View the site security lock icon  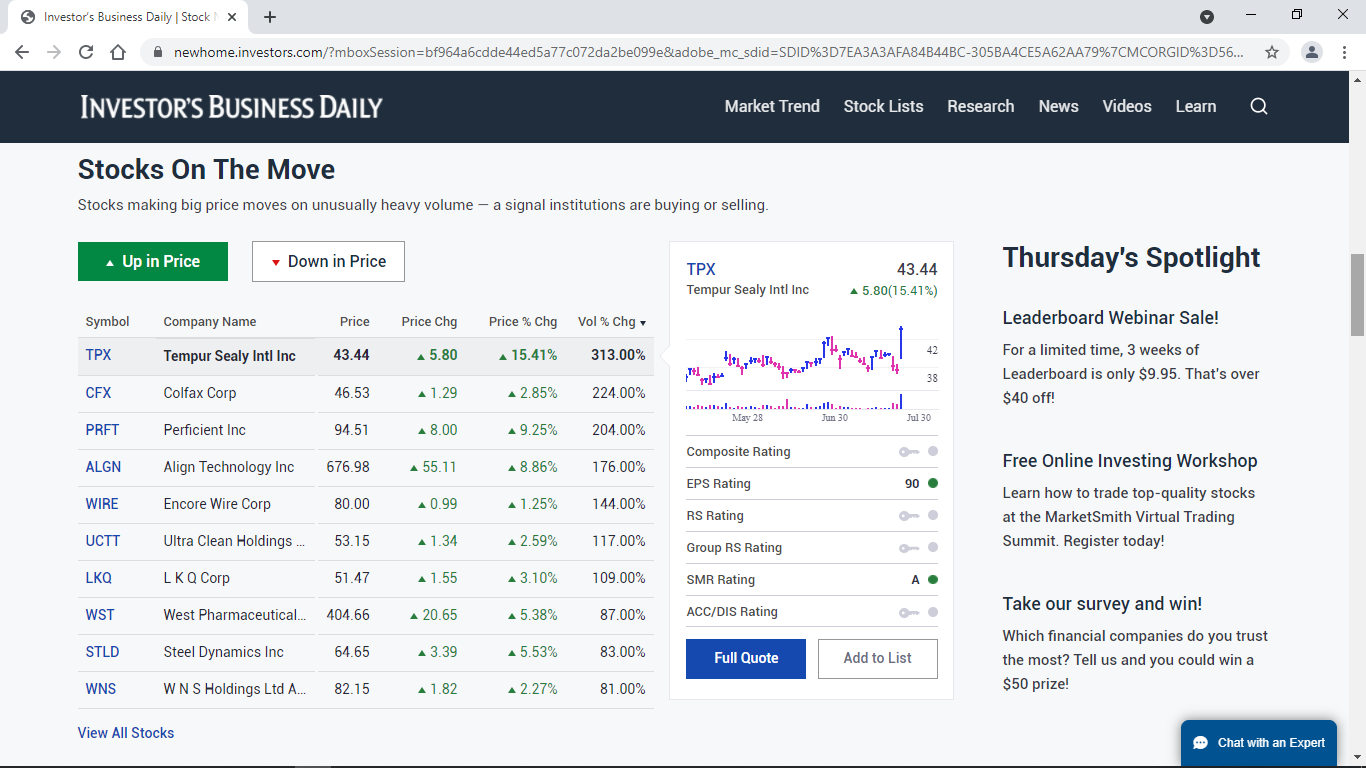(x=157, y=52)
